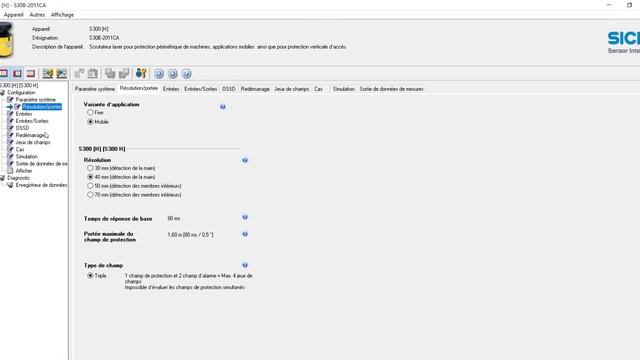Switch to the Simulation tab
This screenshot has width=640, height=360.
(x=343, y=89)
